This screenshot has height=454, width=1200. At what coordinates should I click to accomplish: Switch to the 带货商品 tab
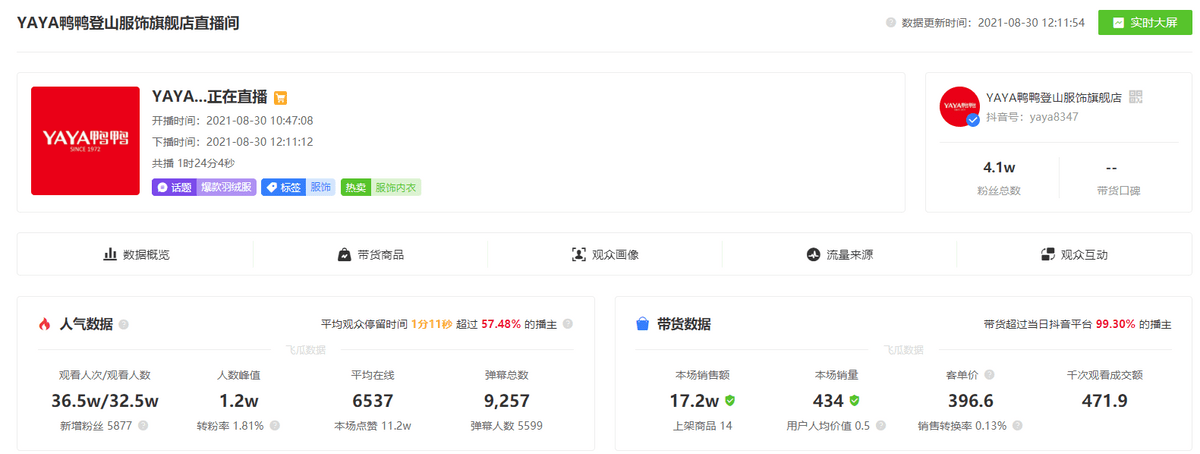point(371,254)
